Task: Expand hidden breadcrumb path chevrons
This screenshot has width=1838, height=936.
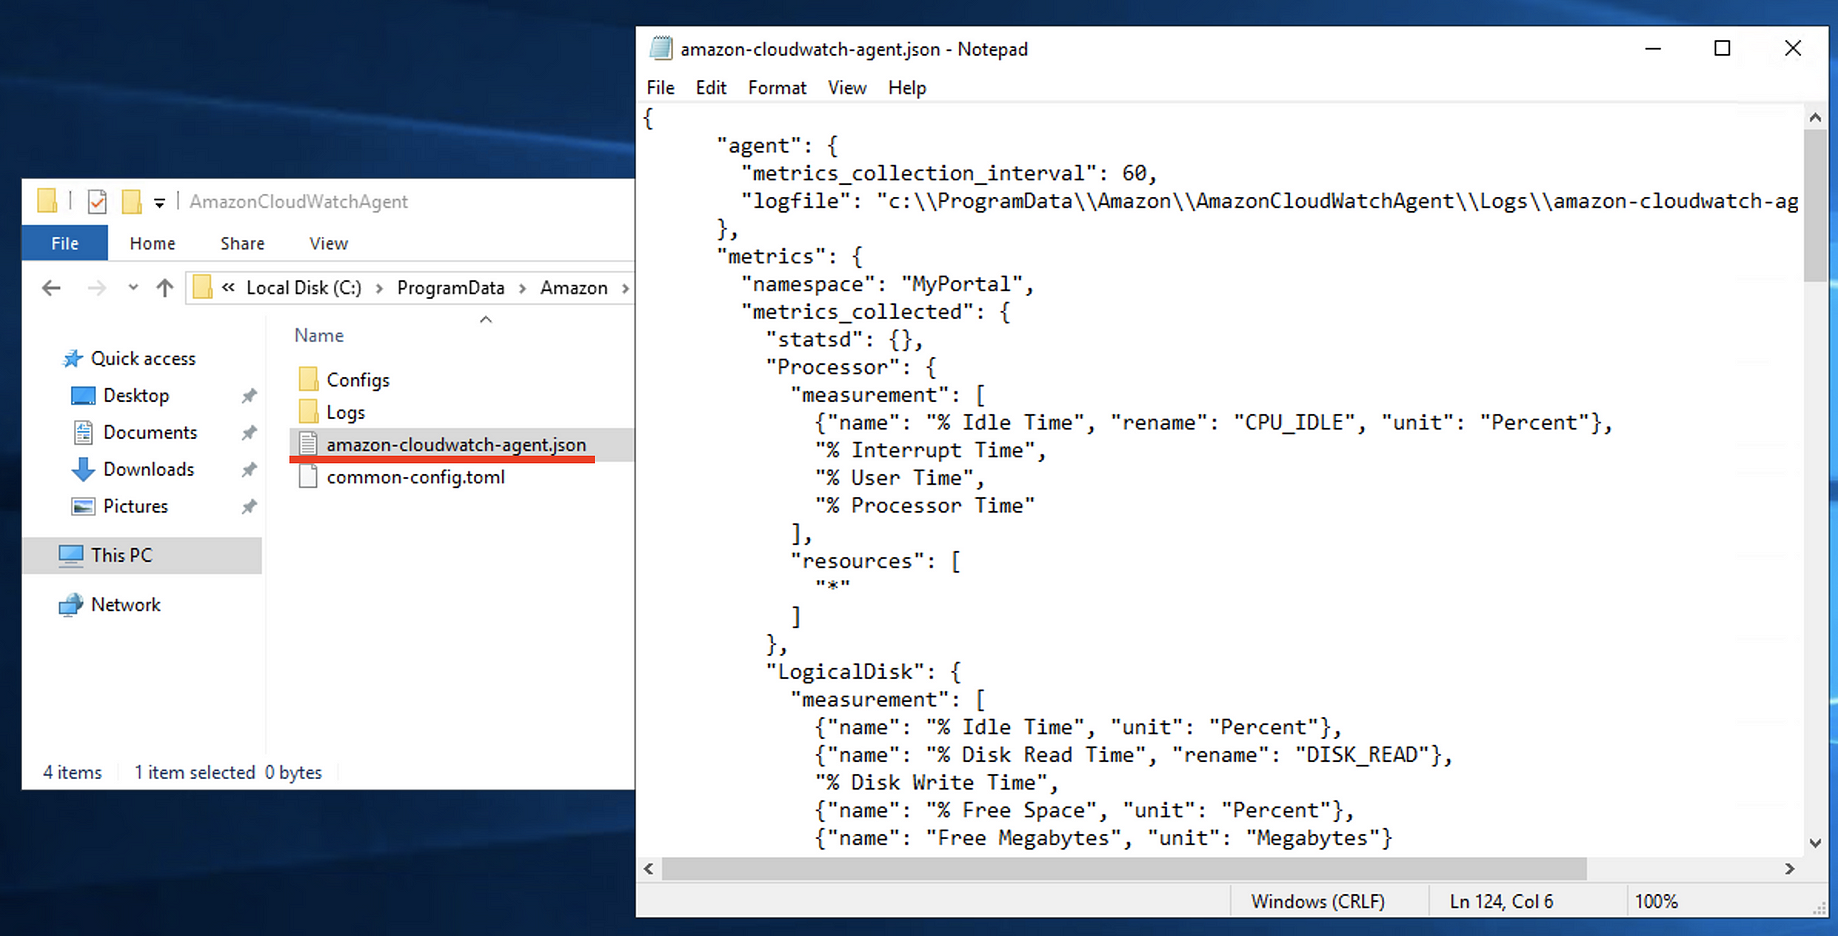Action: 228,288
